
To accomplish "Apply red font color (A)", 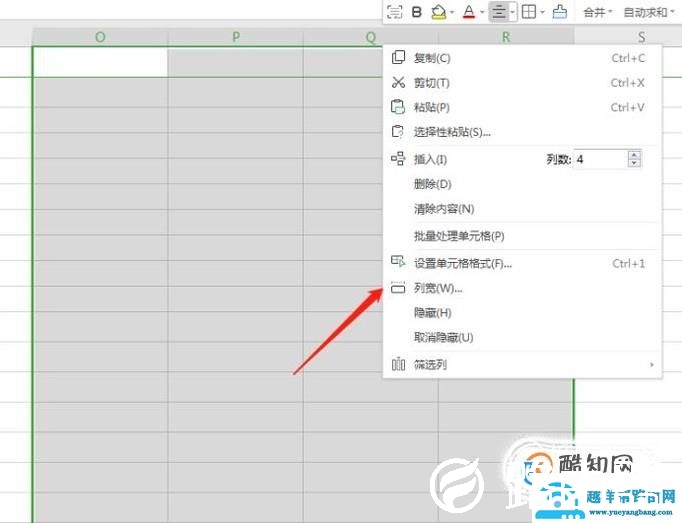I will 469,12.
